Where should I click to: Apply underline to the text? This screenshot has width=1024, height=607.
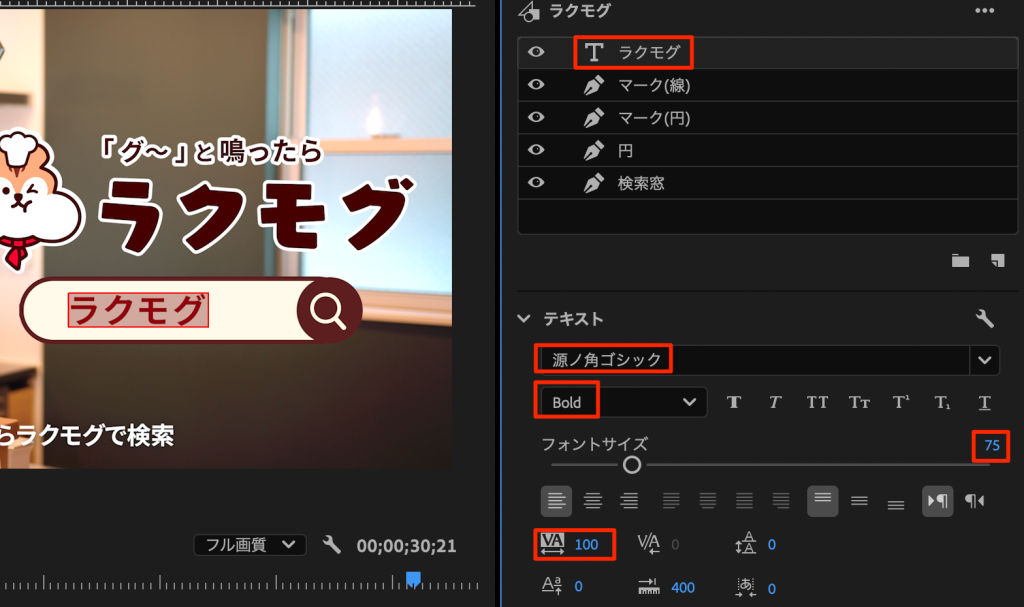(984, 402)
